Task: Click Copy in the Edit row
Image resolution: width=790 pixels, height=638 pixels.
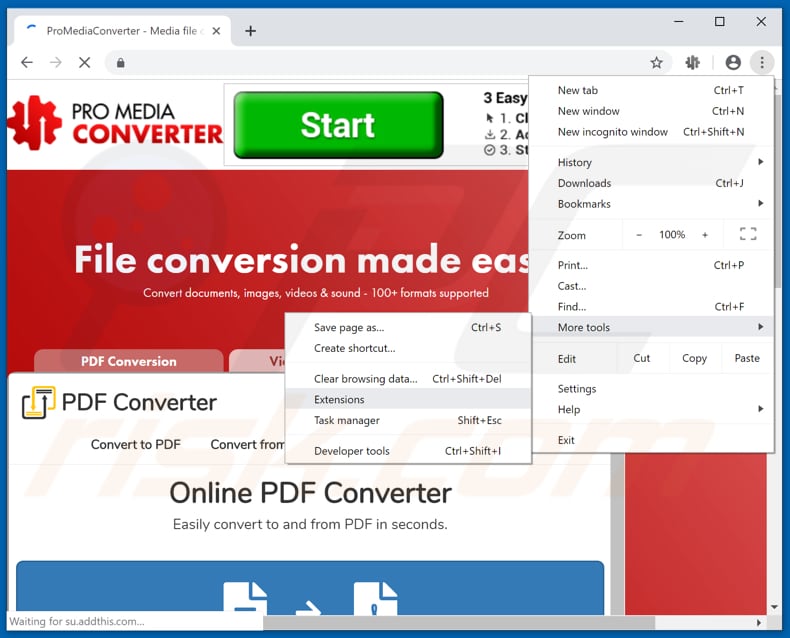Action: [694, 358]
